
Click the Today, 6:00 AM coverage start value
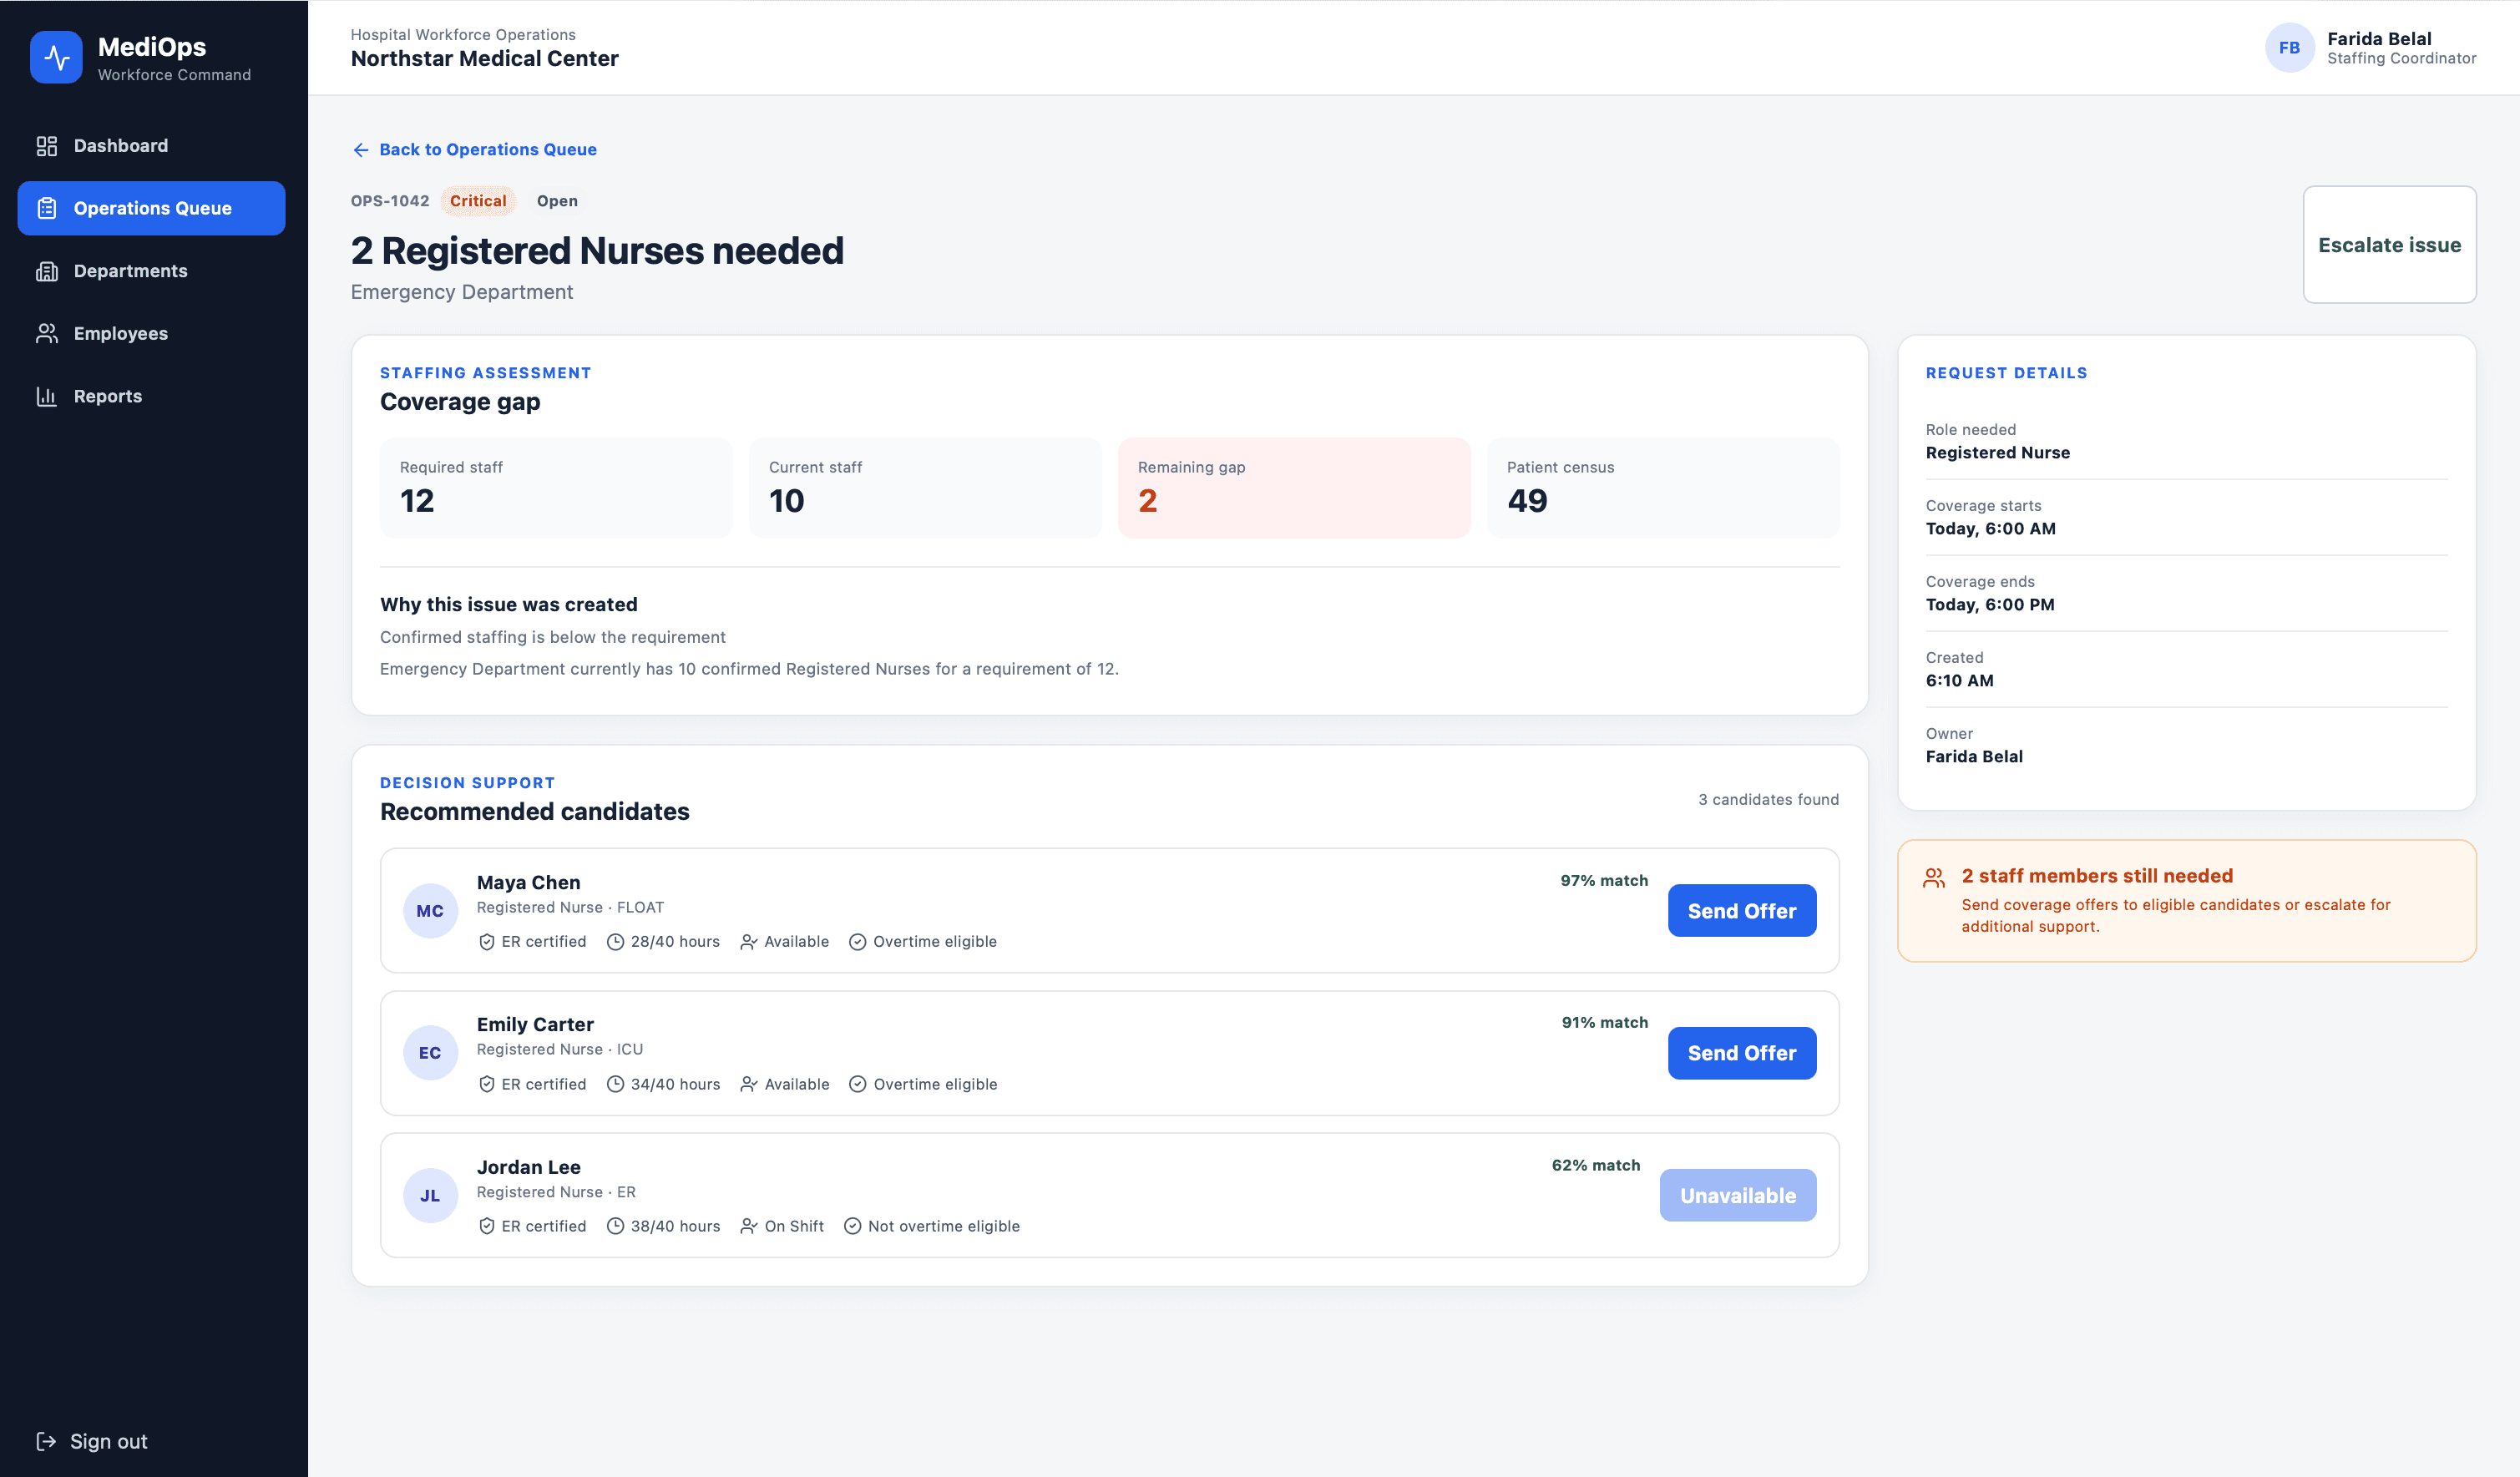[x=1990, y=529]
